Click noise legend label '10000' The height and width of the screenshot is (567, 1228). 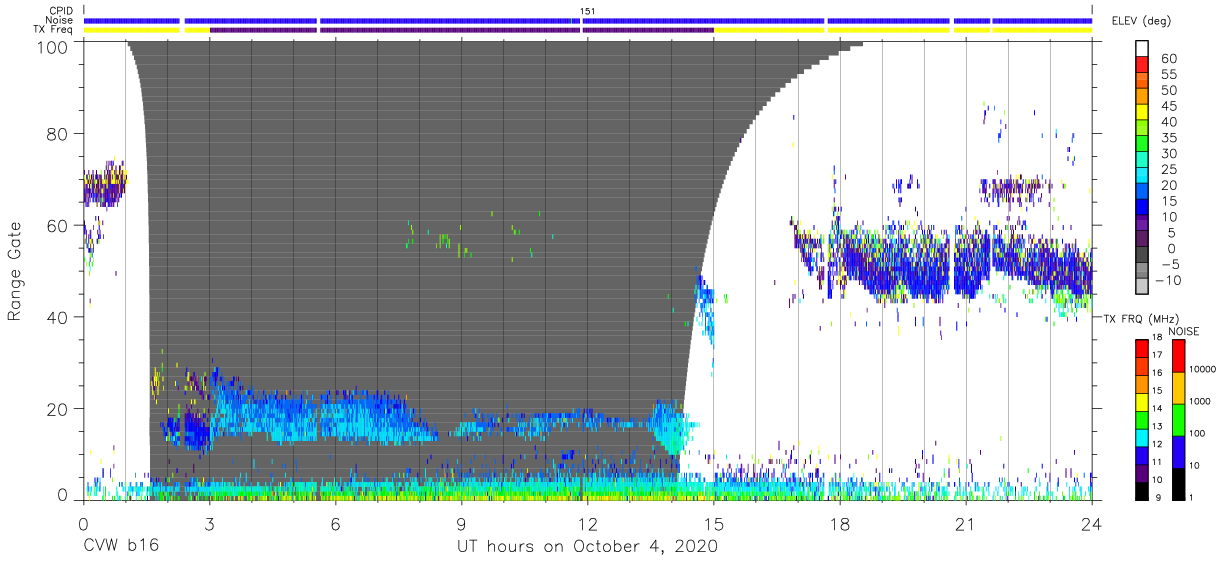pyautogui.click(x=1203, y=370)
